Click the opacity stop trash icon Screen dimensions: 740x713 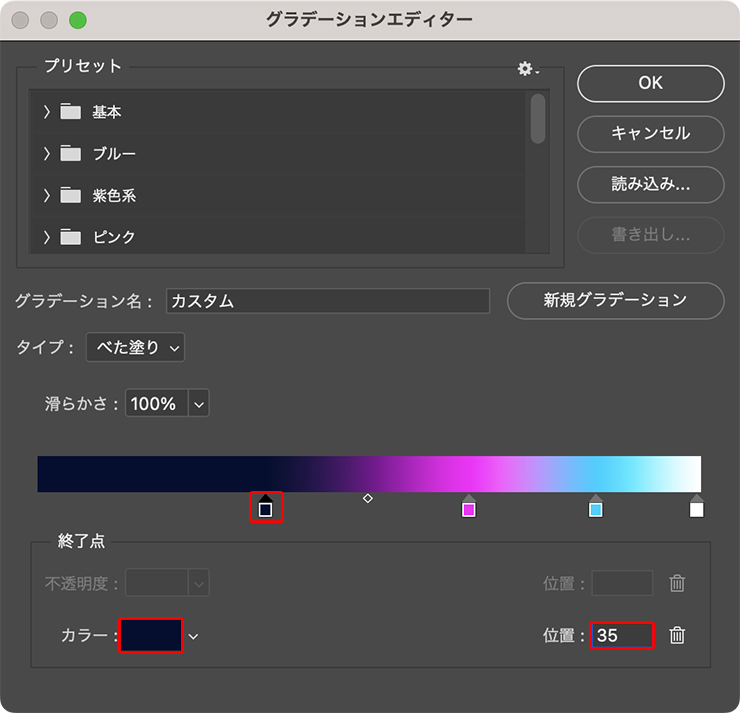tap(677, 583)
